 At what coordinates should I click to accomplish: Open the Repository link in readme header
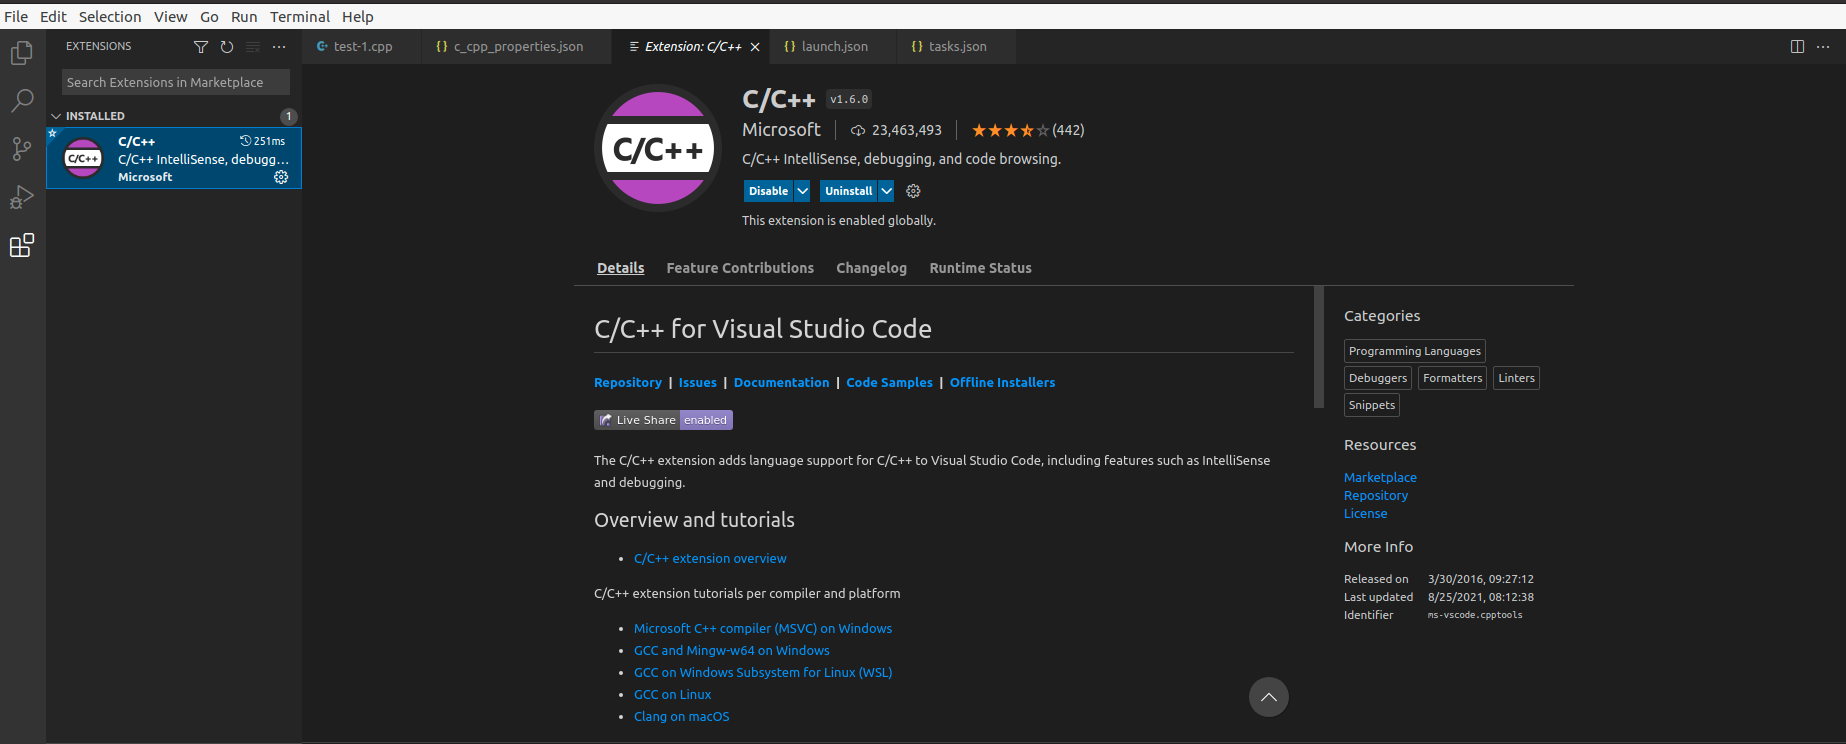tap(628, 383)
